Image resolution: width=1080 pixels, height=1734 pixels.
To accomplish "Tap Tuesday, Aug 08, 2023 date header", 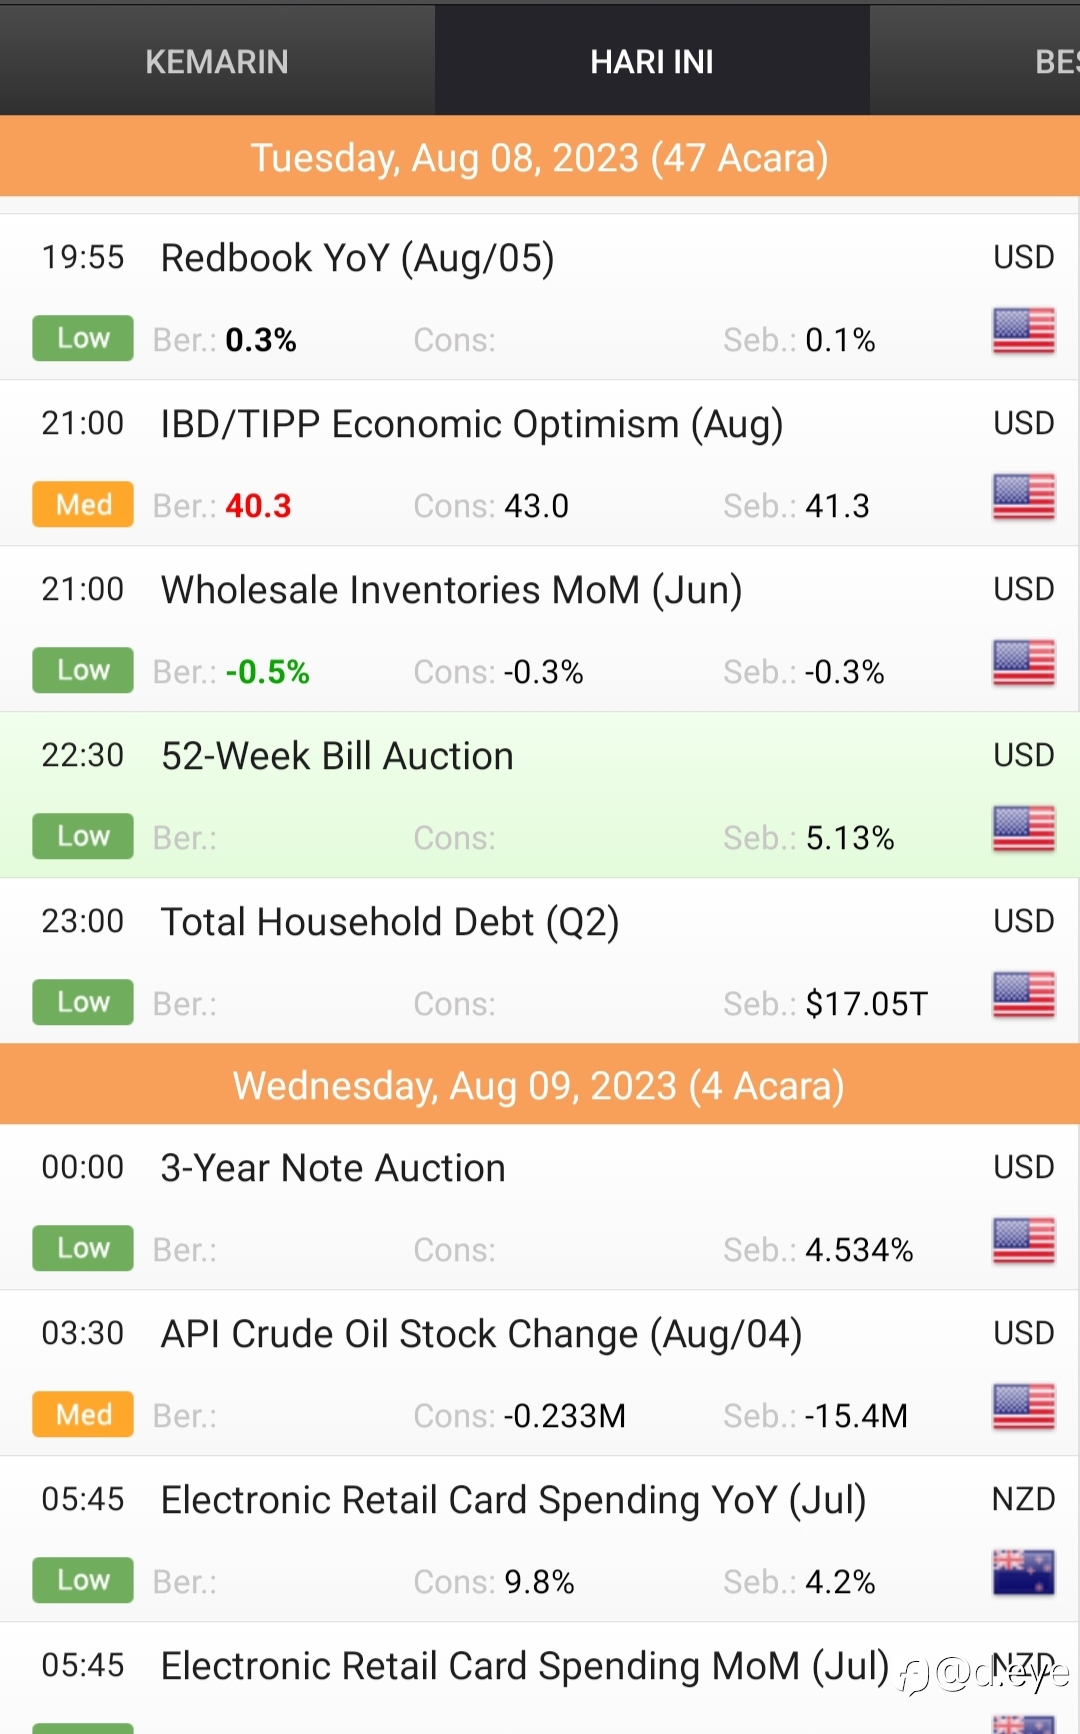I will click(x=540, y=157).
